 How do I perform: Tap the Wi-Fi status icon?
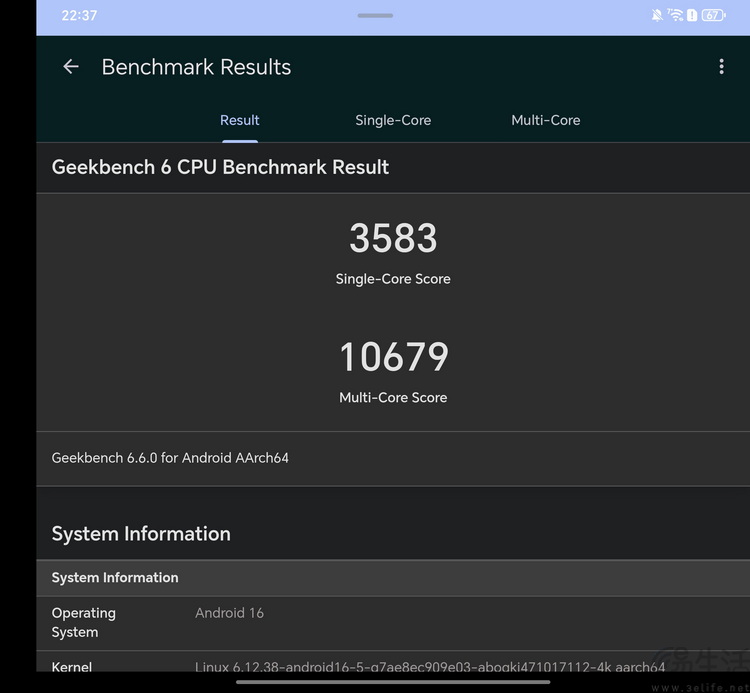(x=675, y=15)
